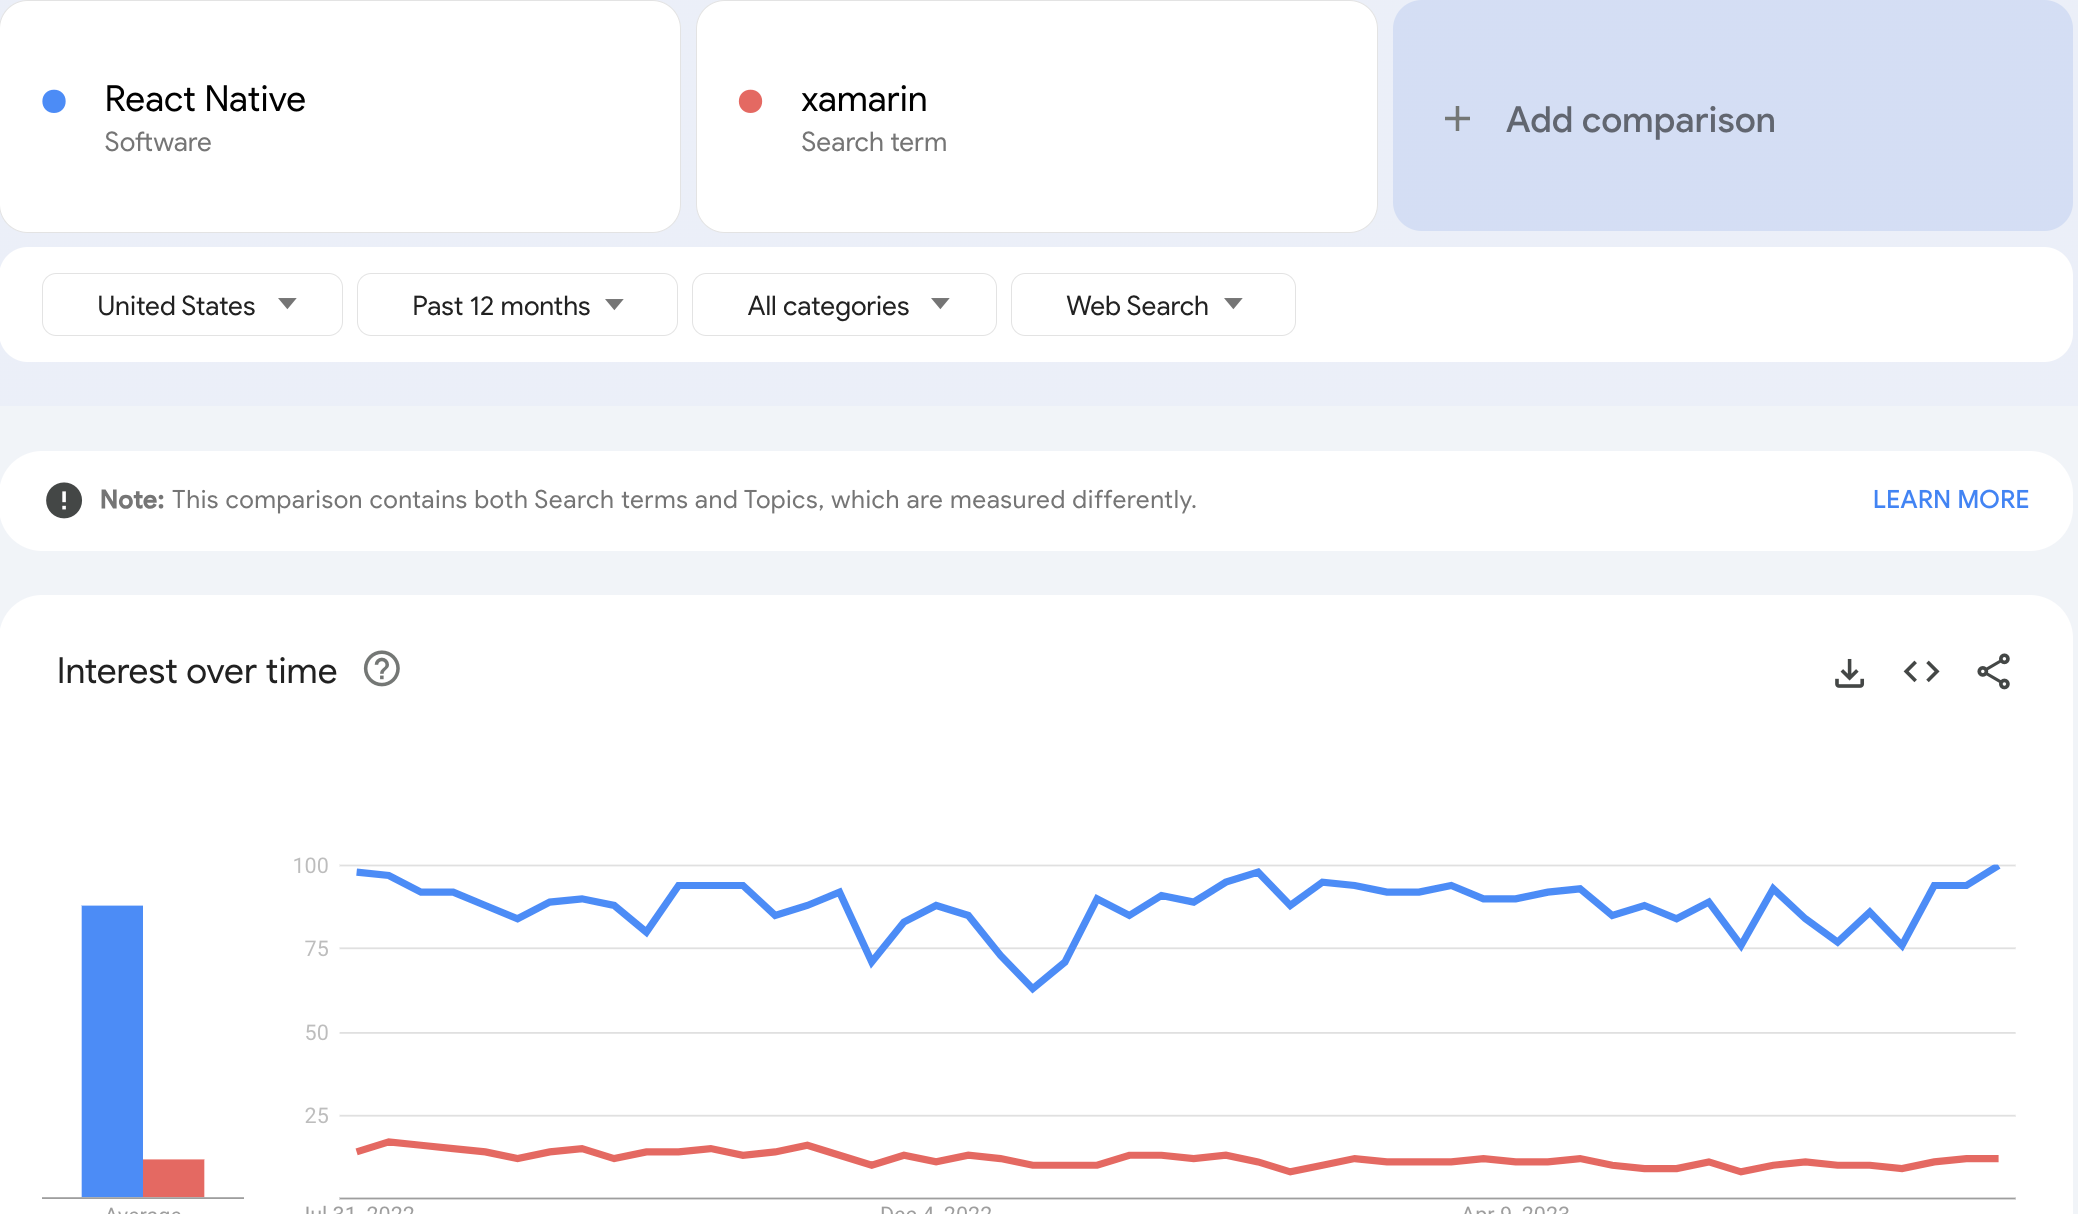
Task: Click the 100 axis label
Action: (311, 866)
